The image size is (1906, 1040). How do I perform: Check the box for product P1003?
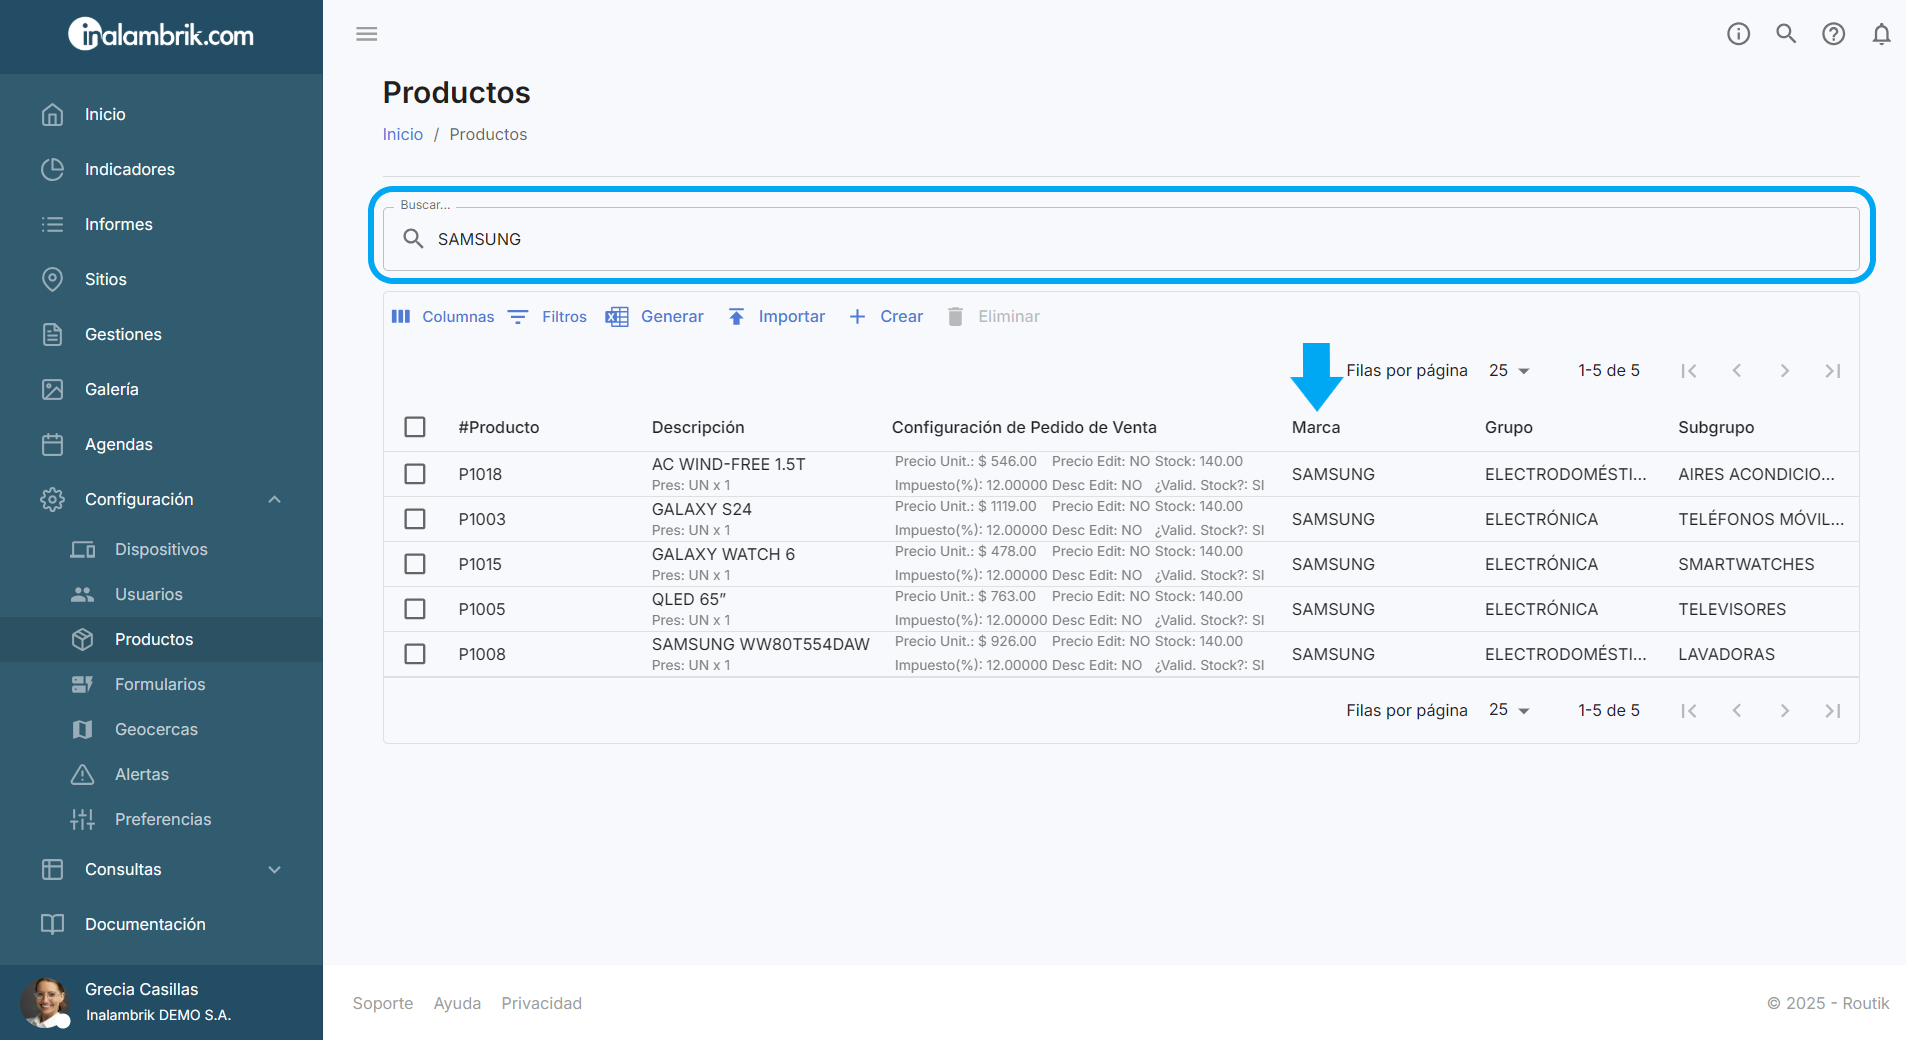(415, 519)
